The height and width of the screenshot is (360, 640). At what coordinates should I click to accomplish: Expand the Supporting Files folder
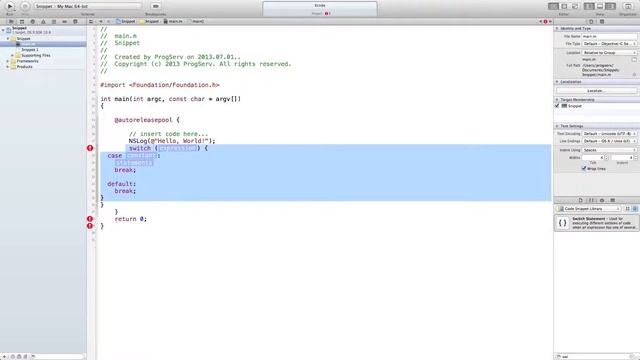point(12,55)
